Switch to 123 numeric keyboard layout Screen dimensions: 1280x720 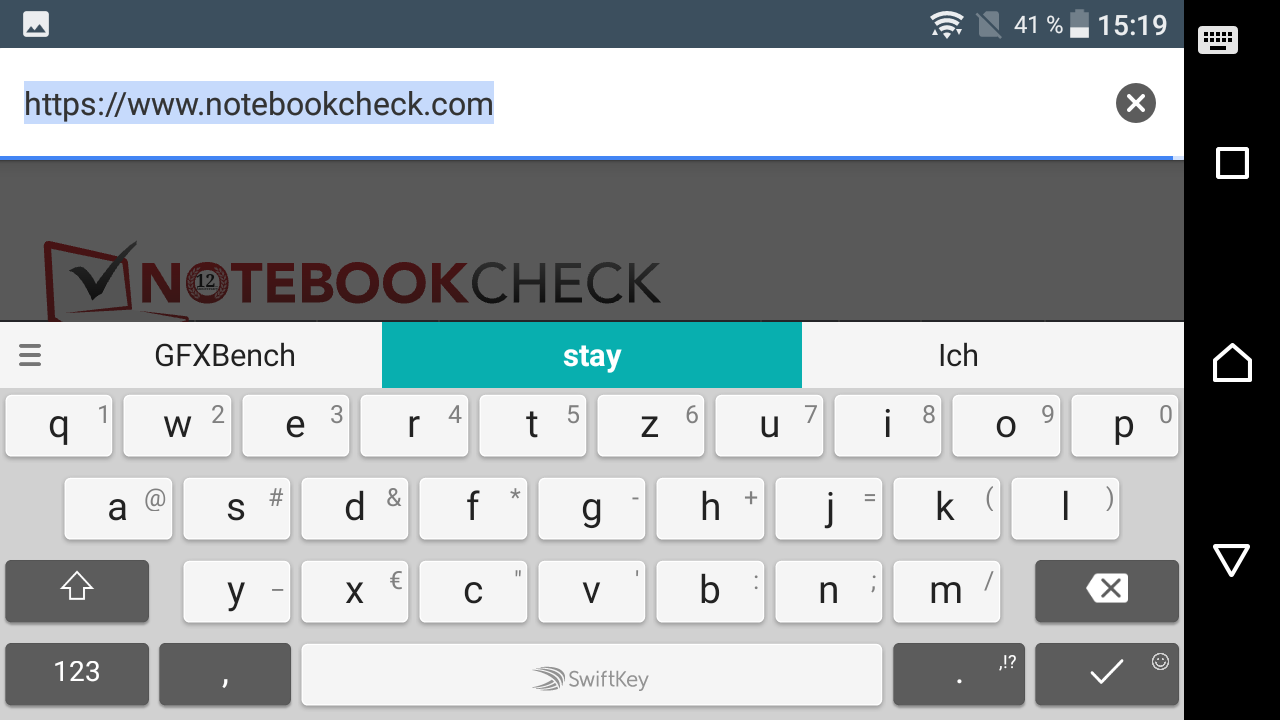(x=77, y=673)
